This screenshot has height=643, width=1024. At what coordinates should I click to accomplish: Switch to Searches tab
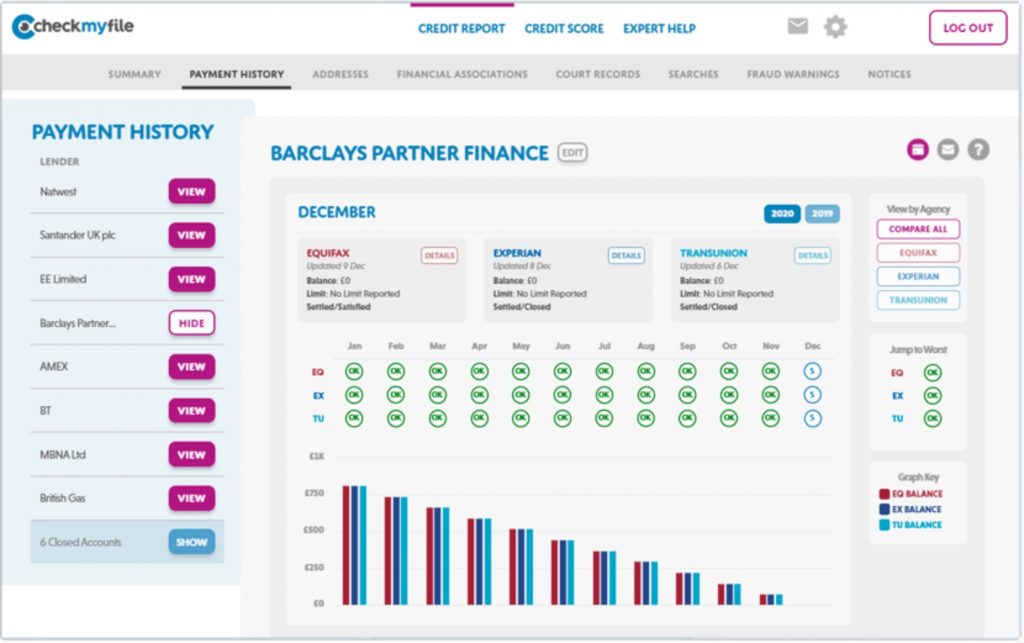(693, 74)
